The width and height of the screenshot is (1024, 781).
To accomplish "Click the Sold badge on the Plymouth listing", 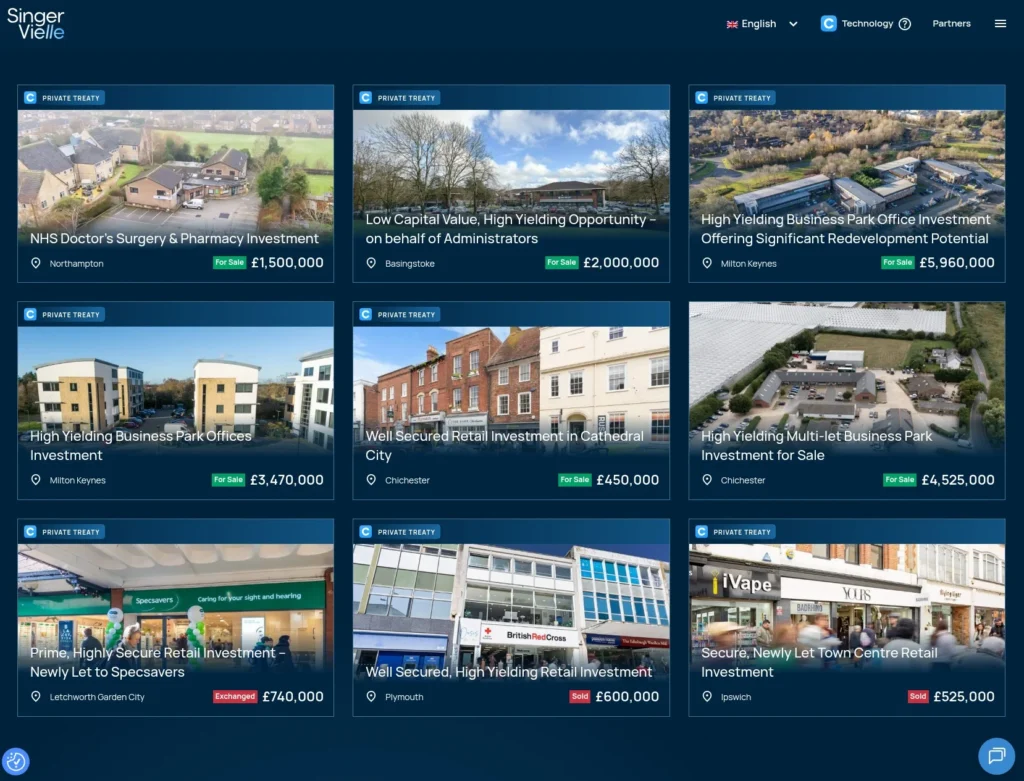I will [x=579, y=697].
